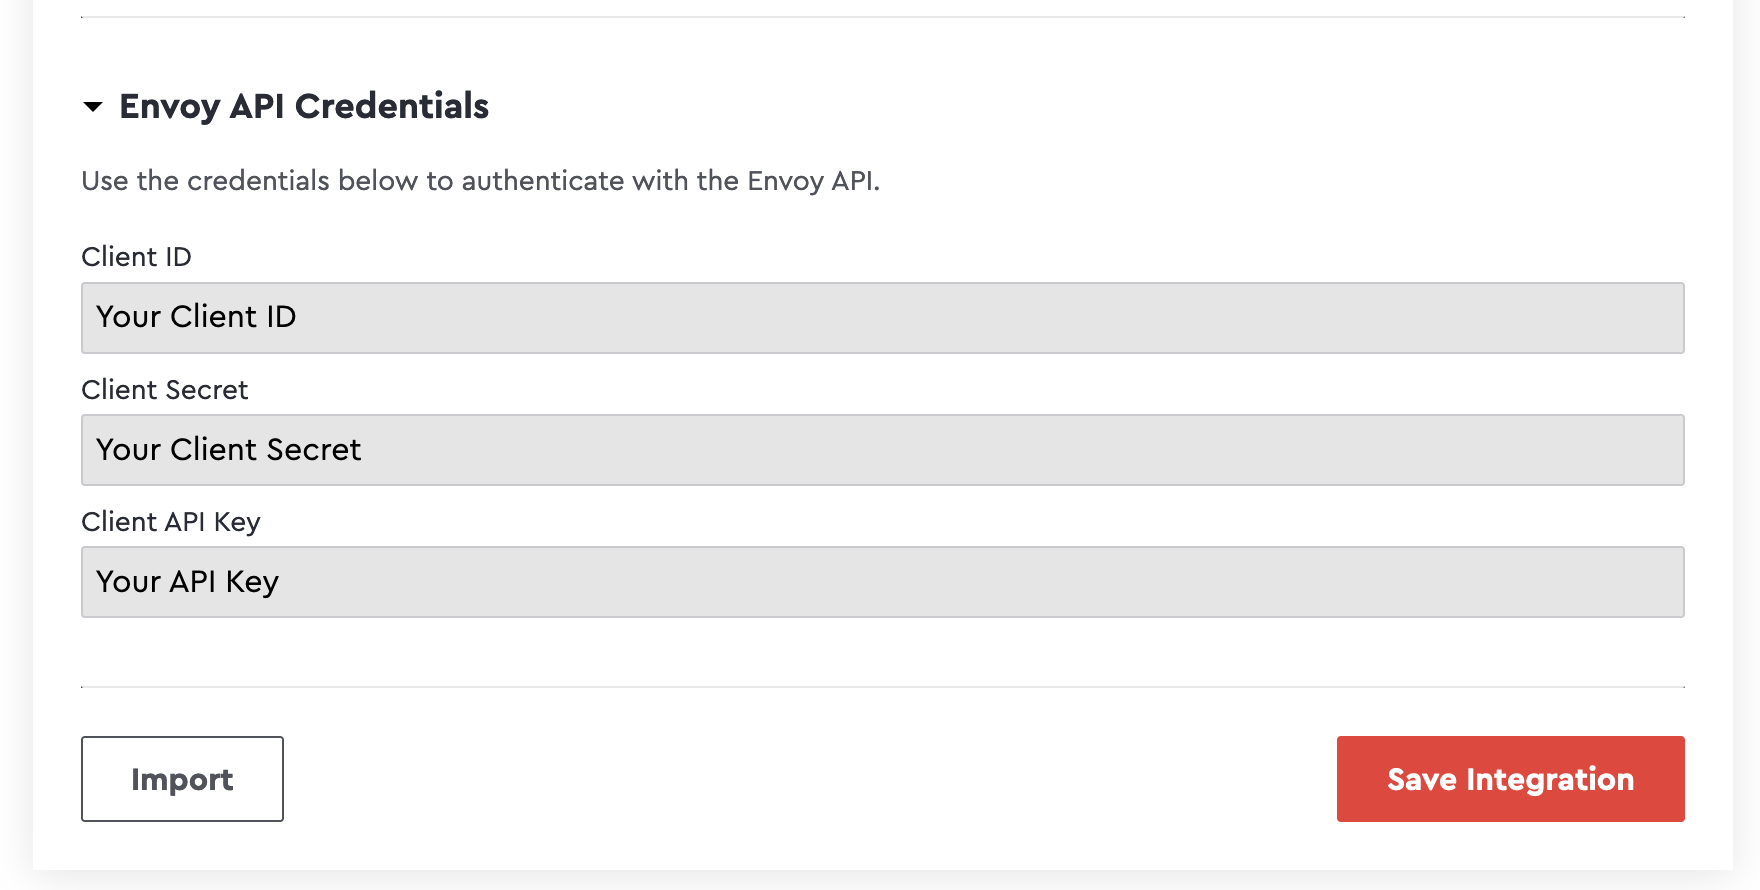Click the Client API Key field
The height and width of the screenshot is (890, 1760).
pyautogui.click(x=880, y=582)
